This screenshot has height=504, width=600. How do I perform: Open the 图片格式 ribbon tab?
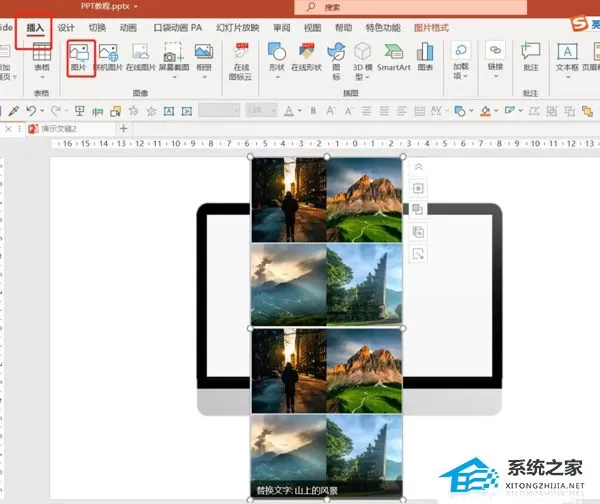tap(431, 28)
